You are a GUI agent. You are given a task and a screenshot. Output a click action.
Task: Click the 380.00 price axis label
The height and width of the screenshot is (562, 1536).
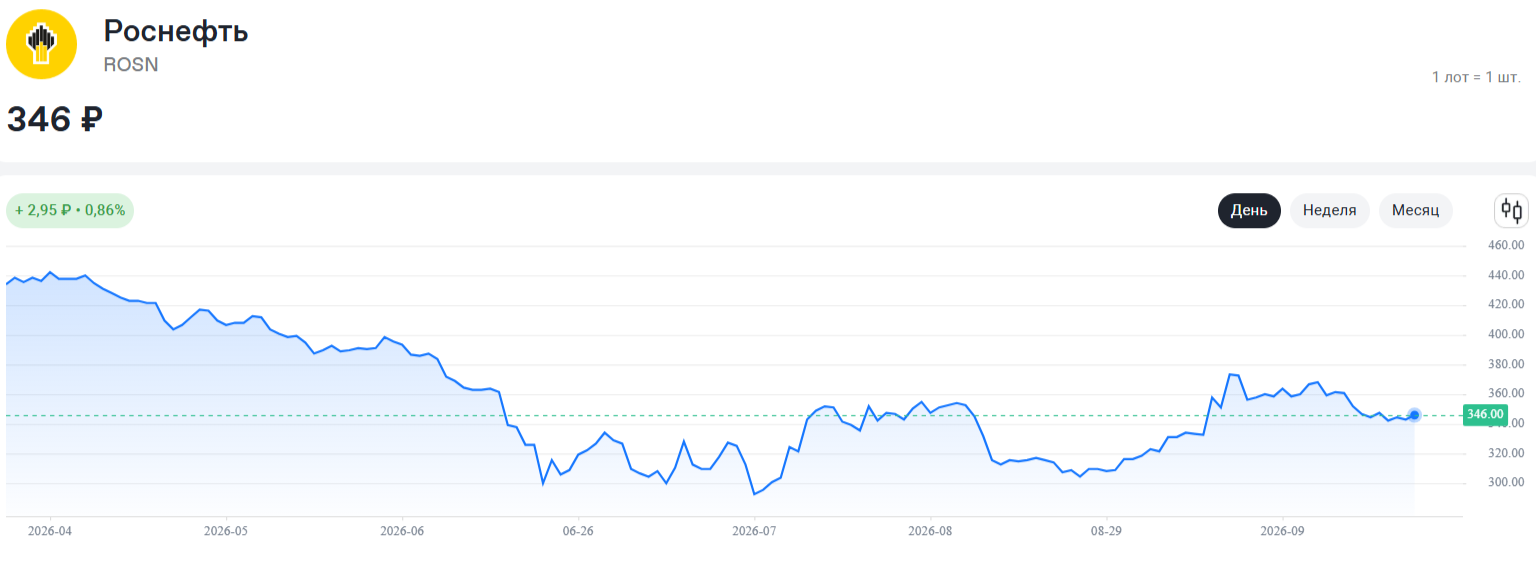(1506, 364)
